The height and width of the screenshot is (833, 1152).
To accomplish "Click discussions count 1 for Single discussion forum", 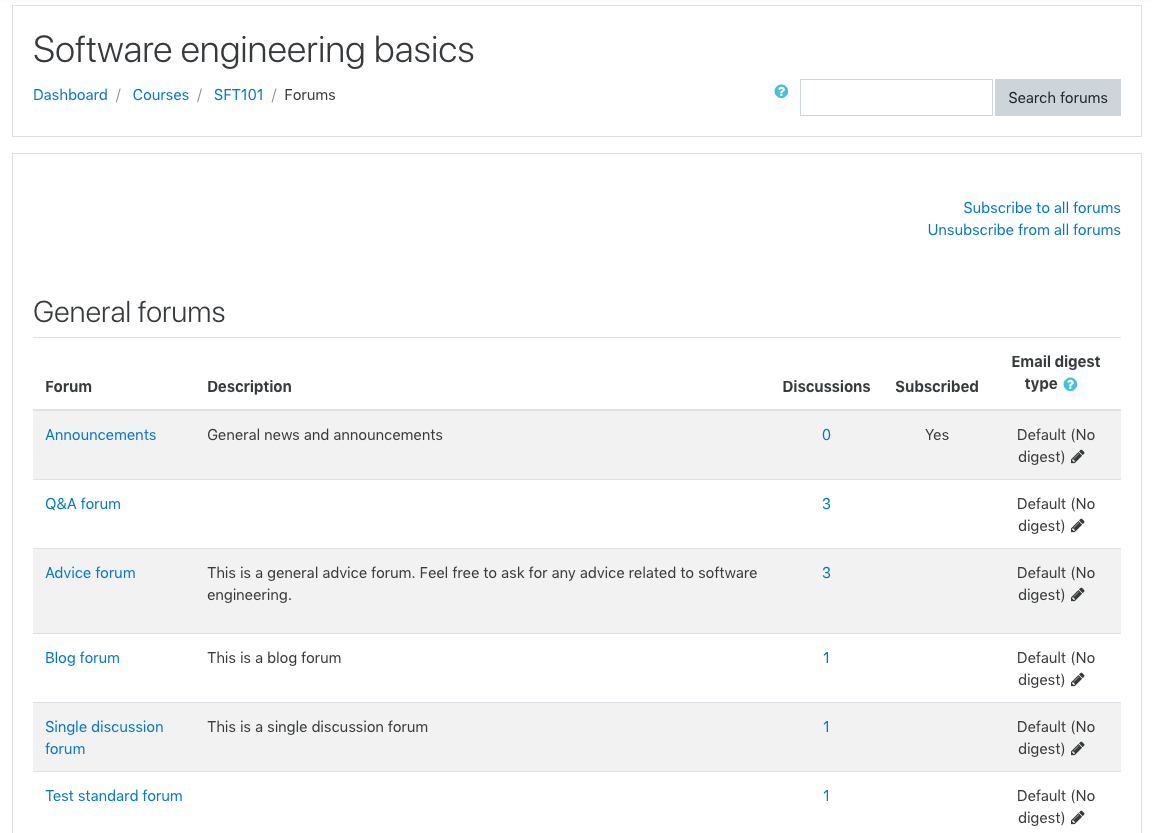I will [x=827, y=727].
